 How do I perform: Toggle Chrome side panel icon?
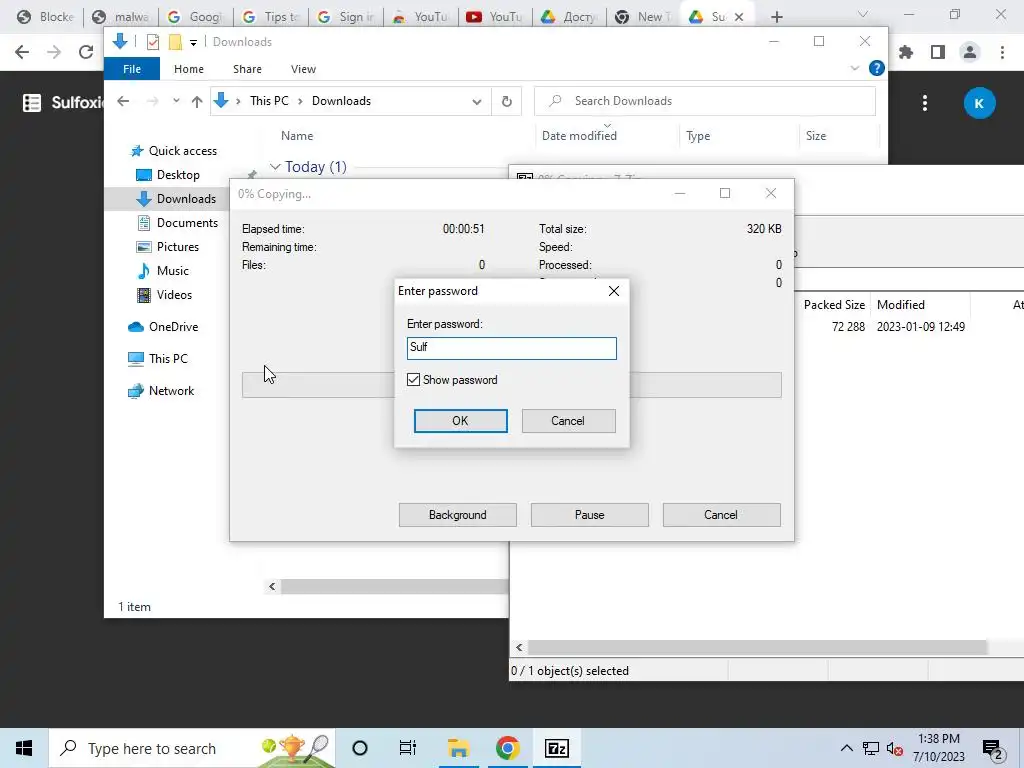coord(938,52)
